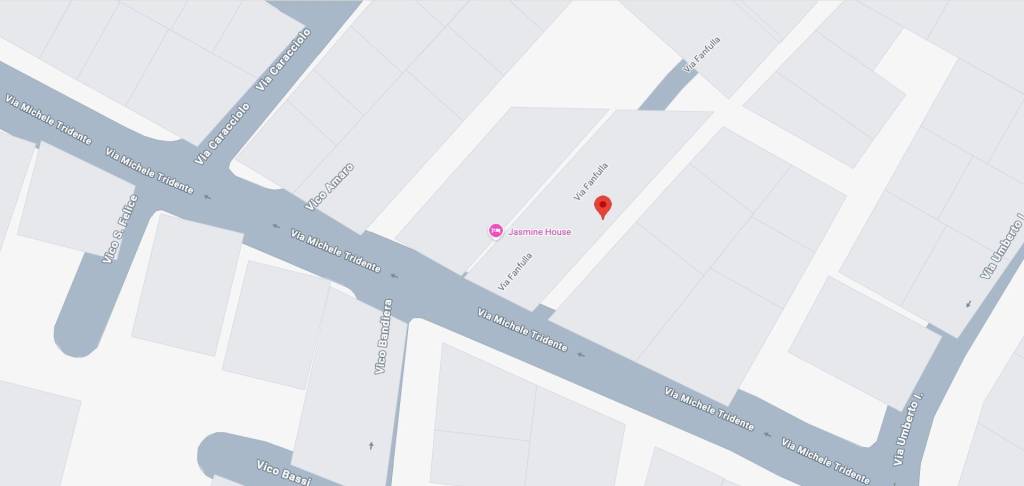Image resolution: width=1024 pixels, height=486 pixels.
Task: Click the road arrow above Vico Bandiera entrance
Action: tap(394, 276)
